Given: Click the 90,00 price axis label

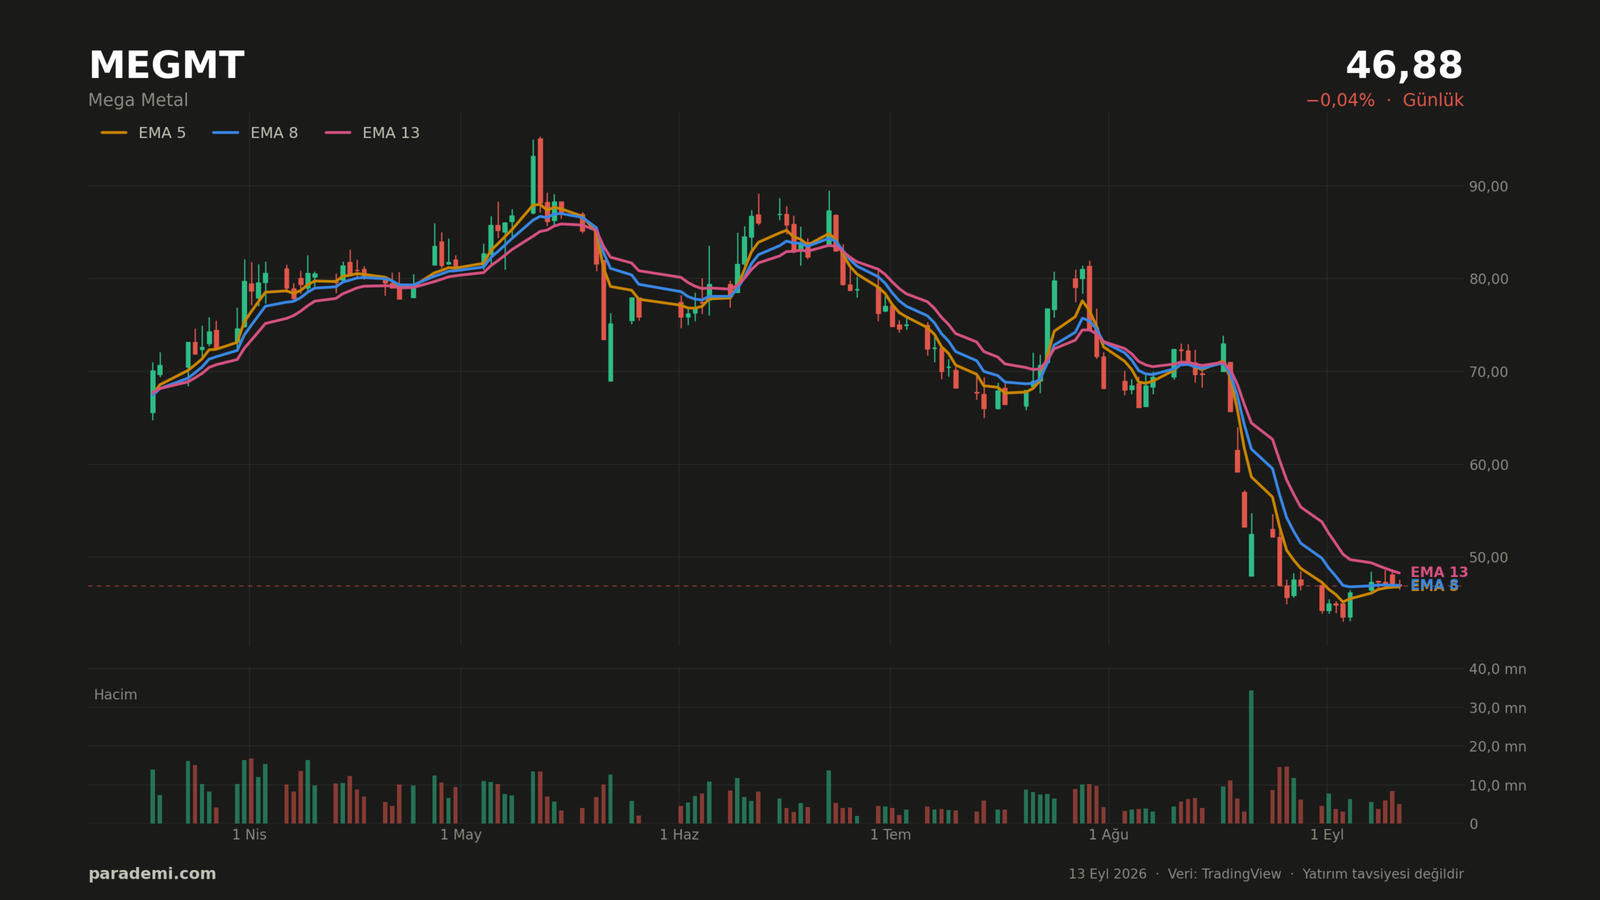Looking at the screenshot, I should tap(1488, 186).
